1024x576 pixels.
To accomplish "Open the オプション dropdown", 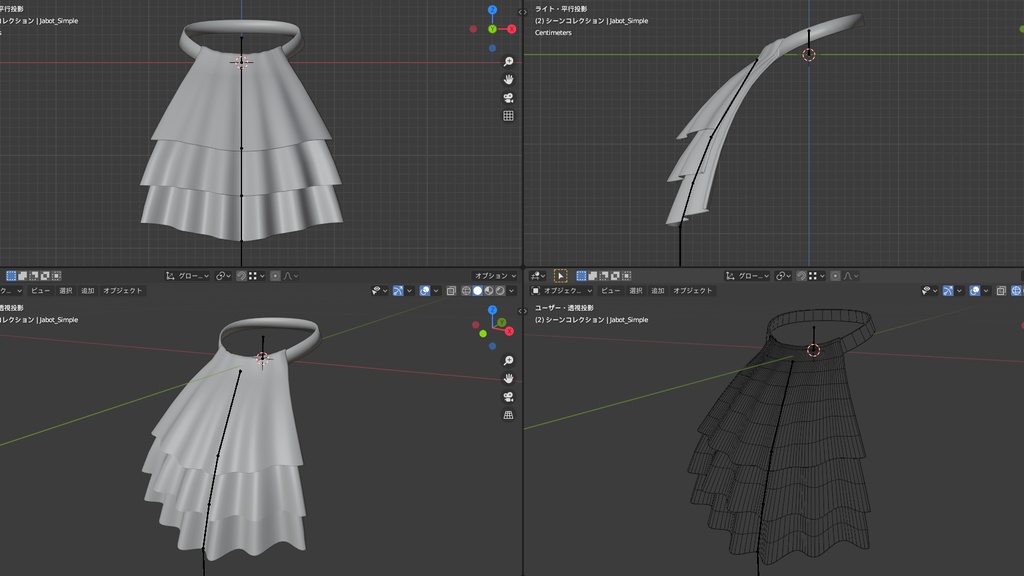I will point(496,276).
